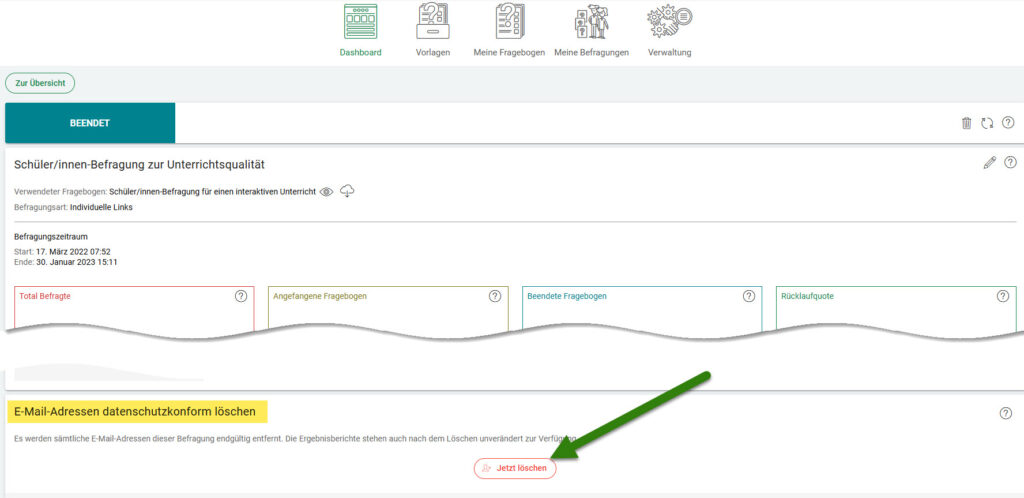Image resolution: width=1024 pixels, height=498 pixels.
Task: Open help for Total Befragte card
Action: (241, 296)
